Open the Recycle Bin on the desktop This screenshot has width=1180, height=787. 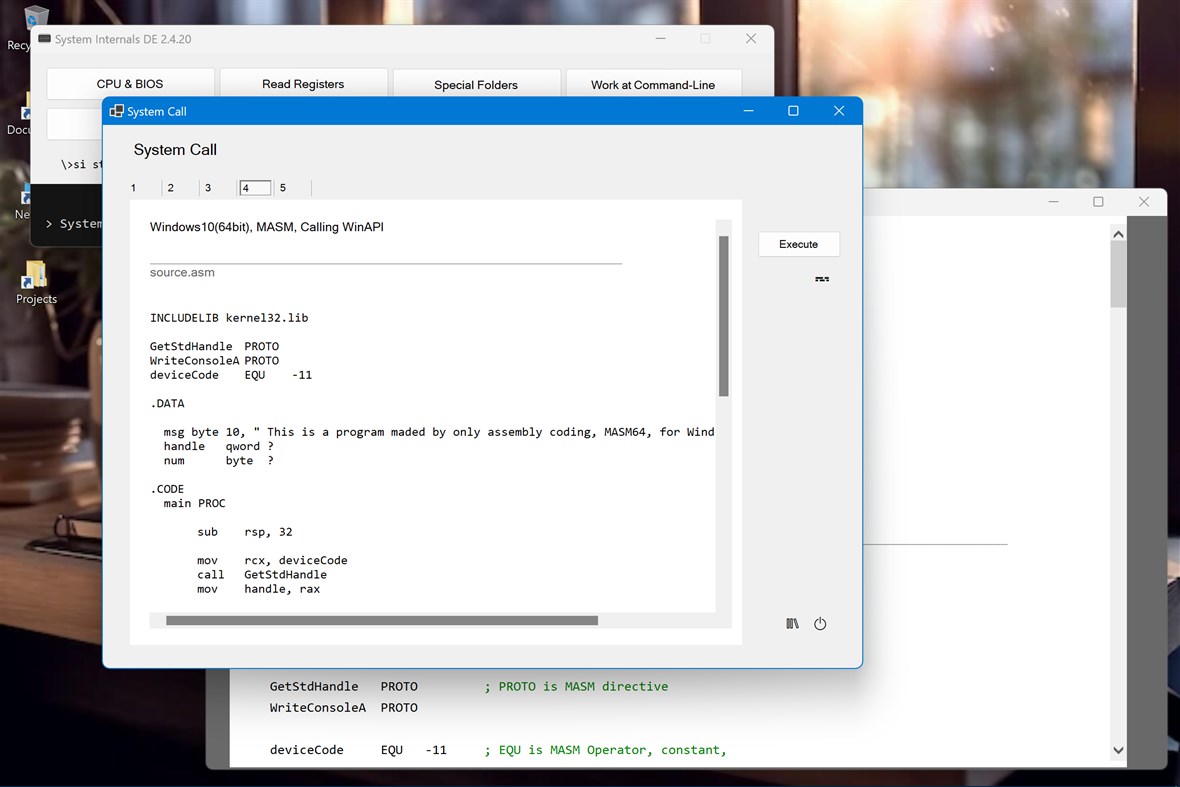coord(36,17)
